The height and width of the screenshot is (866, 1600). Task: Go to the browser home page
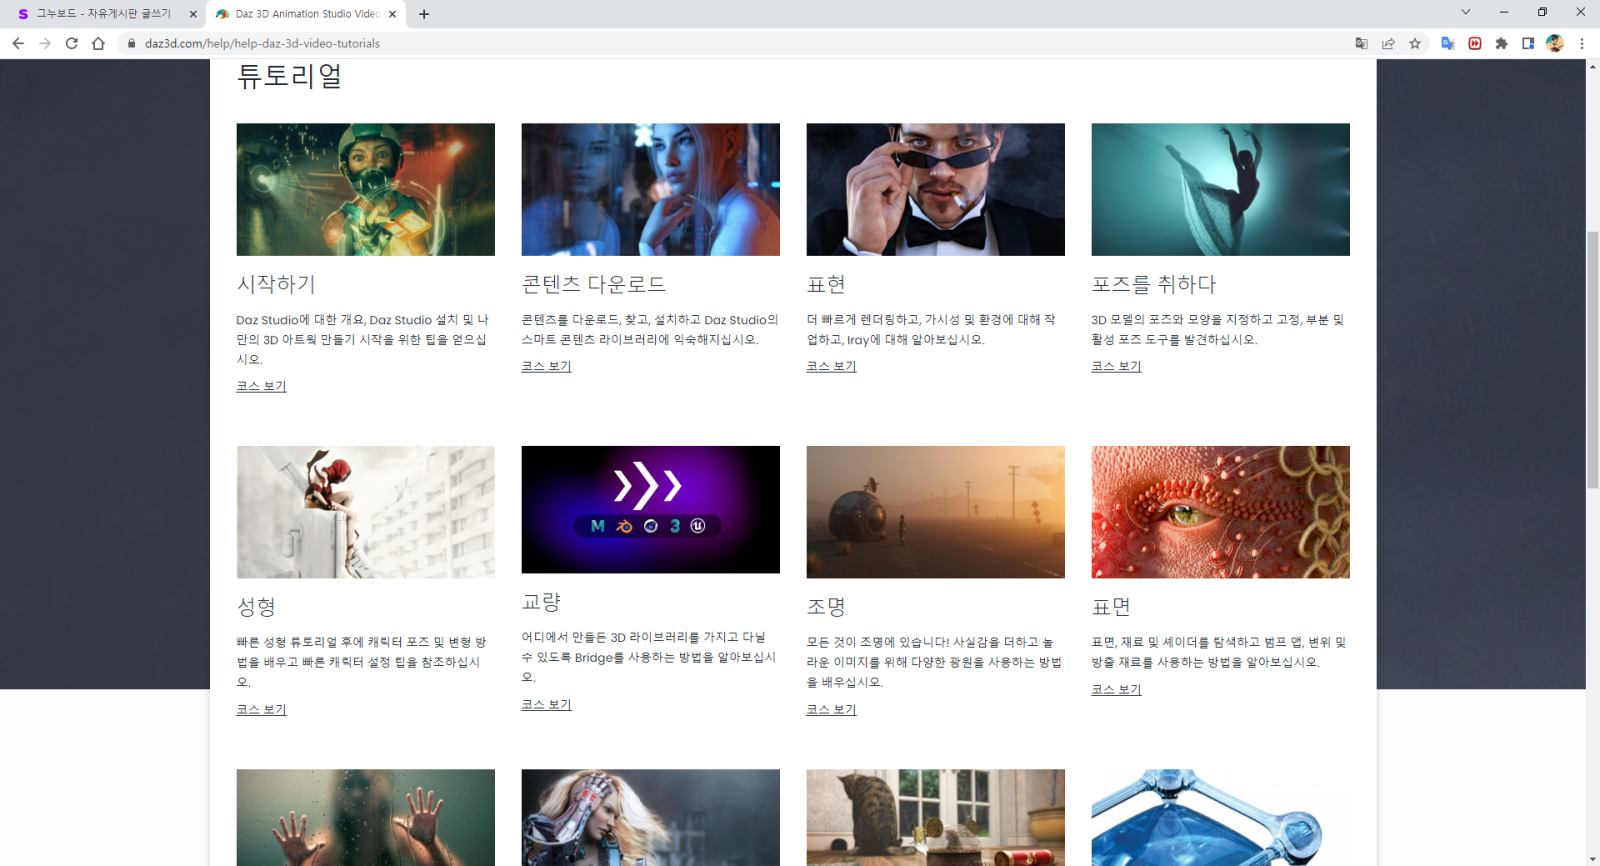[98, 43]
